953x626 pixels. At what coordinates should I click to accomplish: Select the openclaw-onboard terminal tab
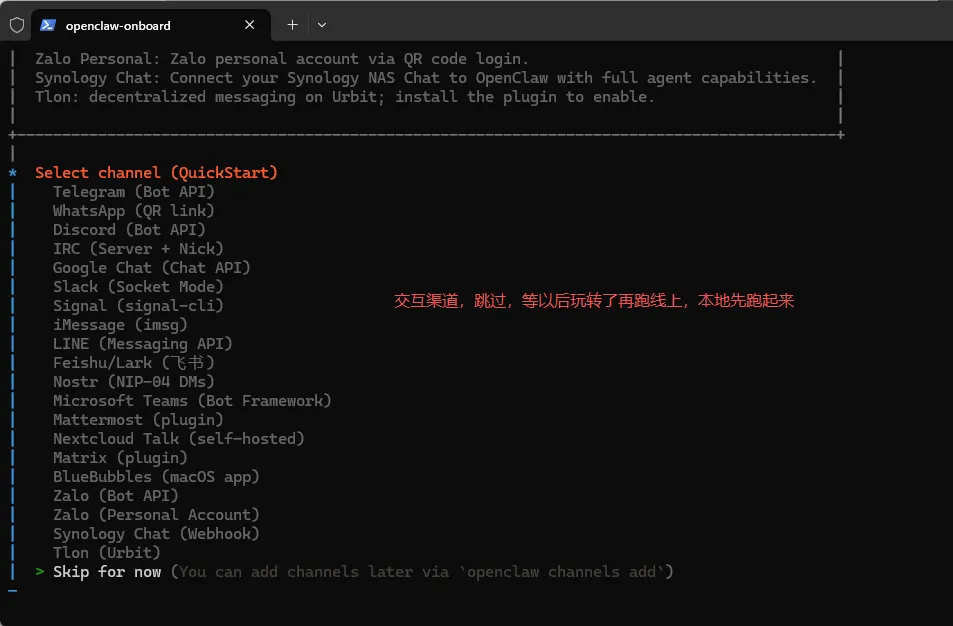click(151, 26)
